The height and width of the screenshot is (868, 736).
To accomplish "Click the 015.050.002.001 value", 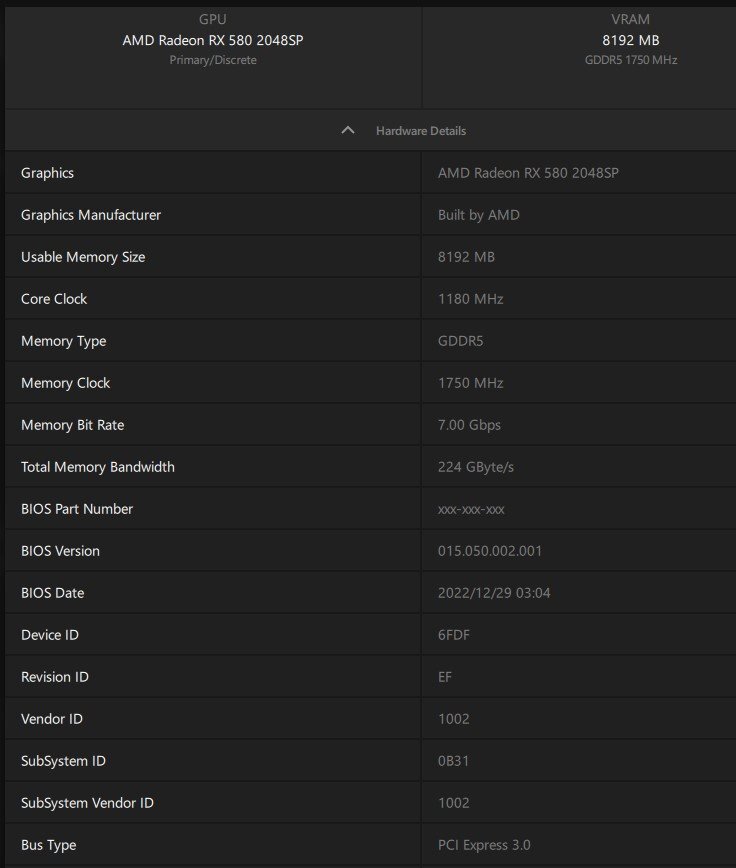I will 490,551.
